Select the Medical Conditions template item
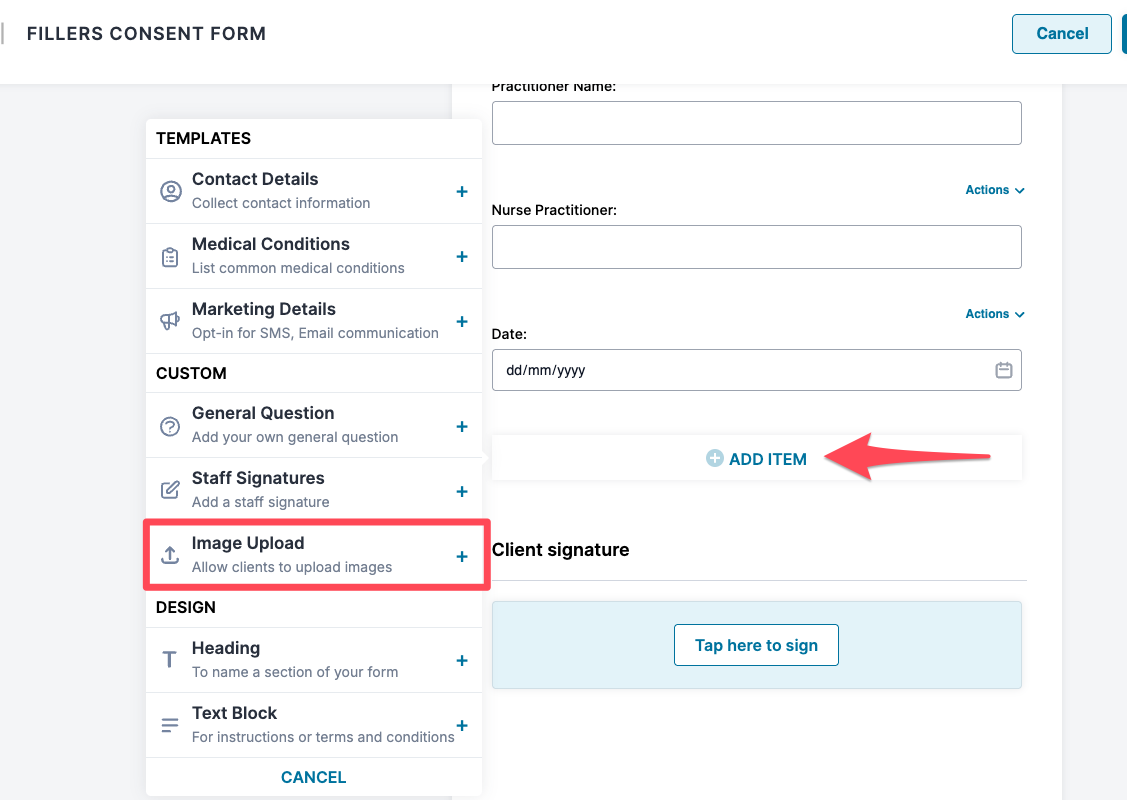The image size is (1127, 800). (298, 256)
